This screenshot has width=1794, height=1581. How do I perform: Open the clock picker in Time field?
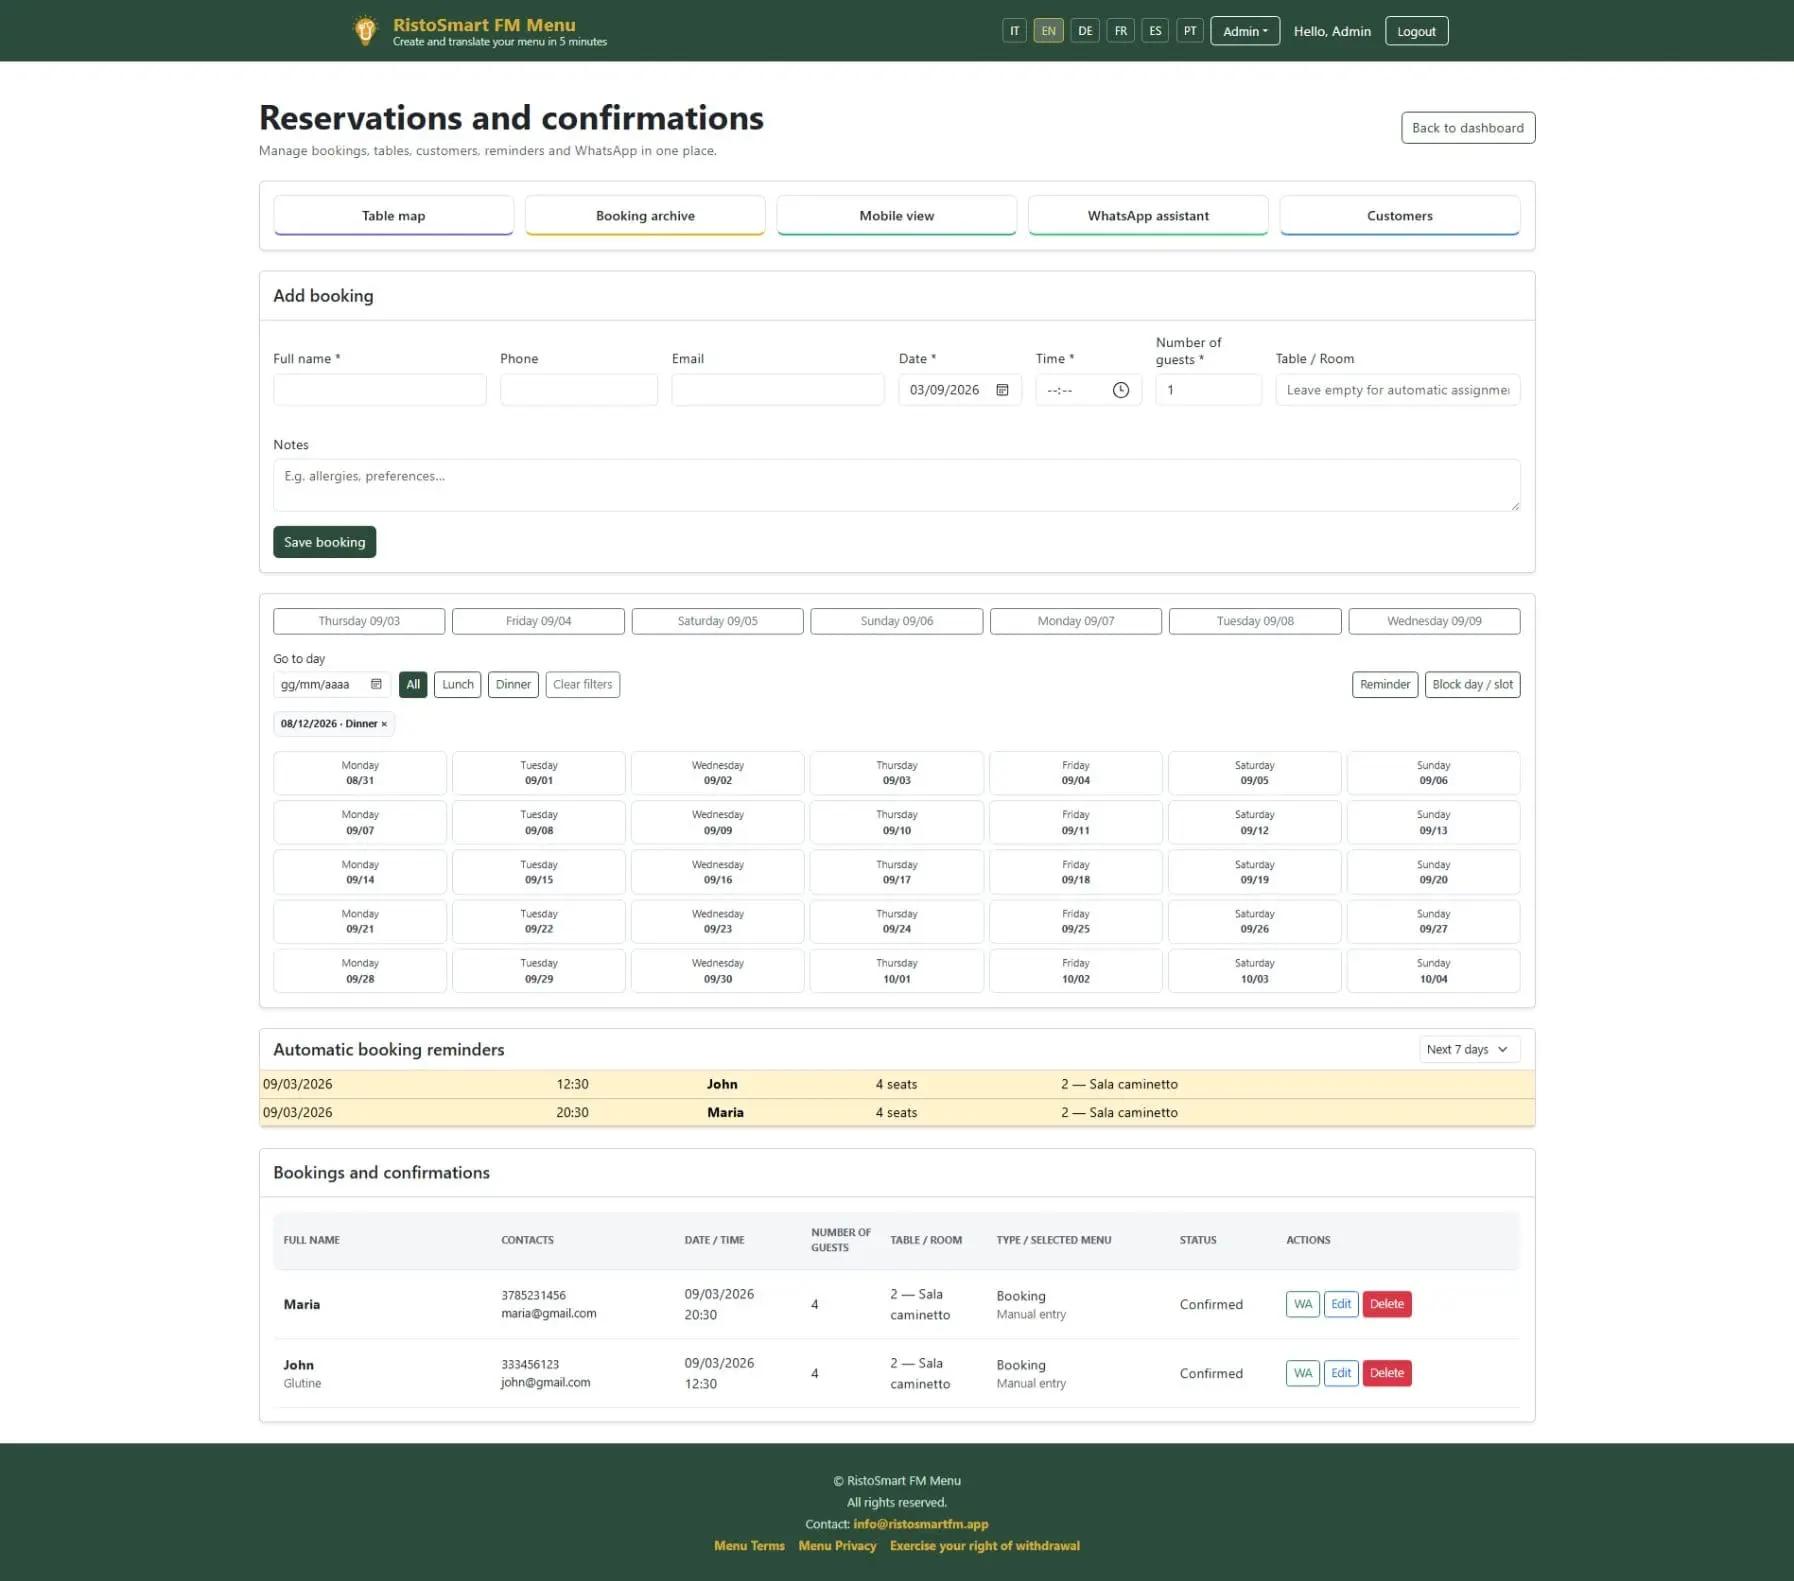(x=1121, y=390)
